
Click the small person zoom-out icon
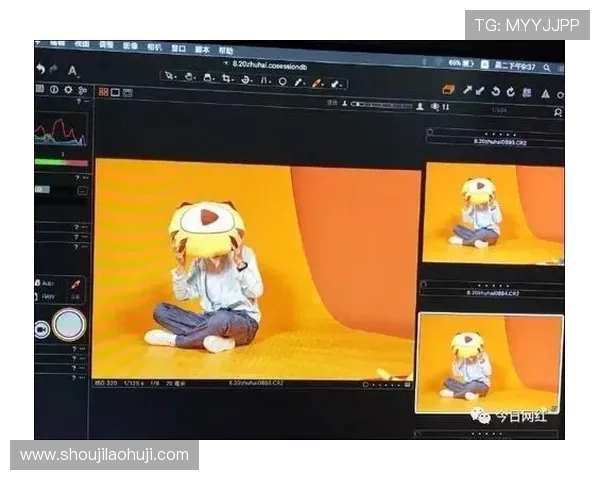point(345,103)
